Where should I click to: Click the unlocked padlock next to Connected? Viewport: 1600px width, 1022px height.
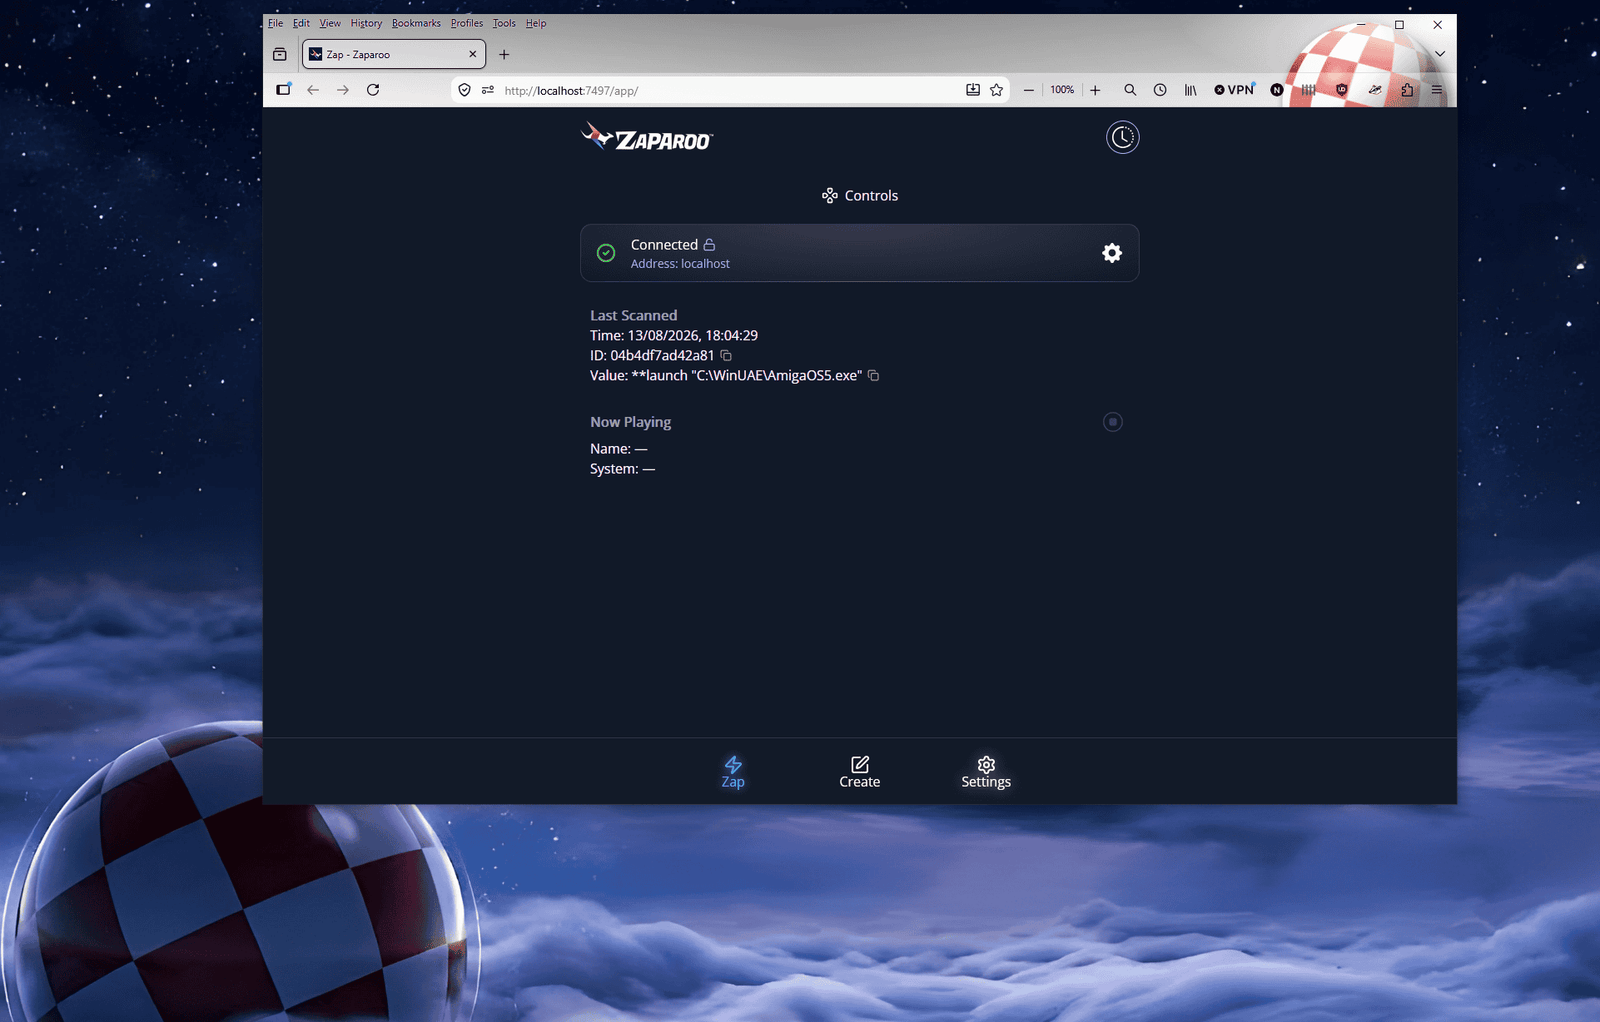click(709, 245)
